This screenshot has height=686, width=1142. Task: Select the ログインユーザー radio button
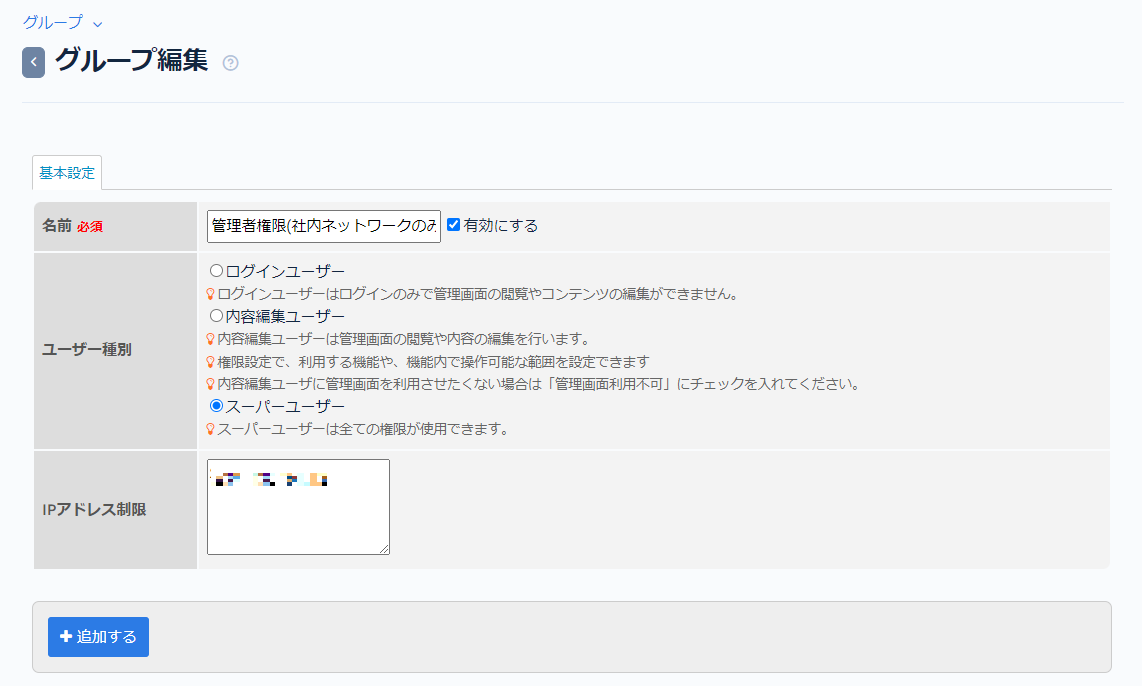[x=216, y=271]
